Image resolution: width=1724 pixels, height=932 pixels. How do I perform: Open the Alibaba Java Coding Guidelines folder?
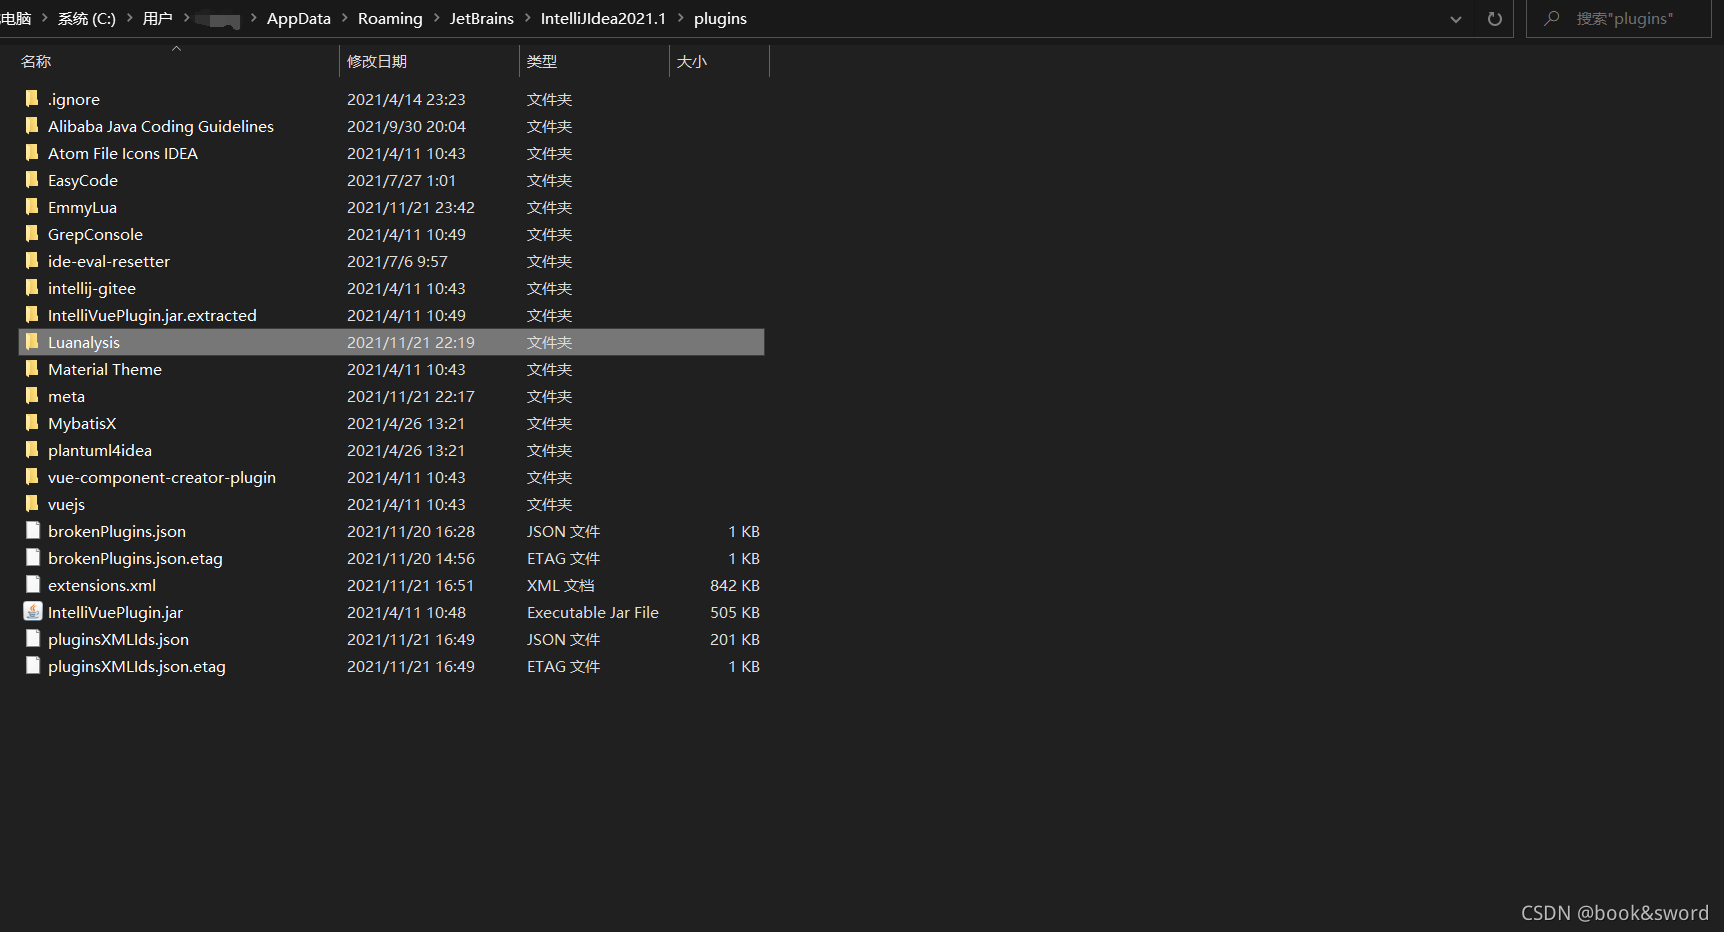pyautogui.click(x=160, y=126)
